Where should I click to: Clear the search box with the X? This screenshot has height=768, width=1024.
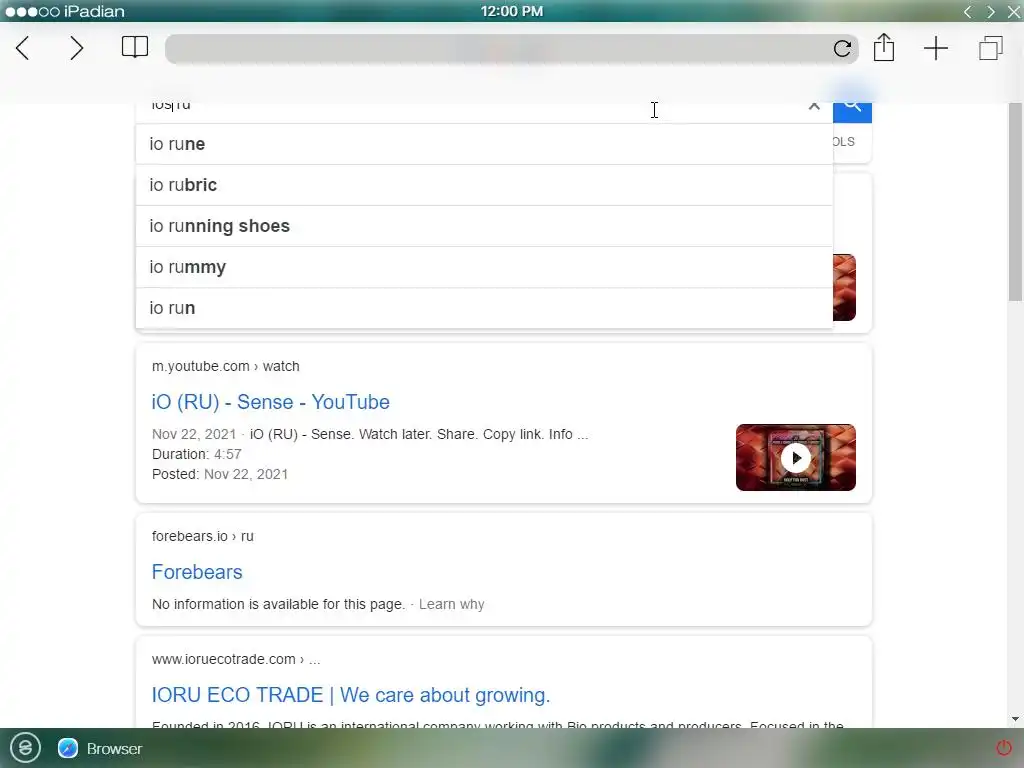pos(814,106)
